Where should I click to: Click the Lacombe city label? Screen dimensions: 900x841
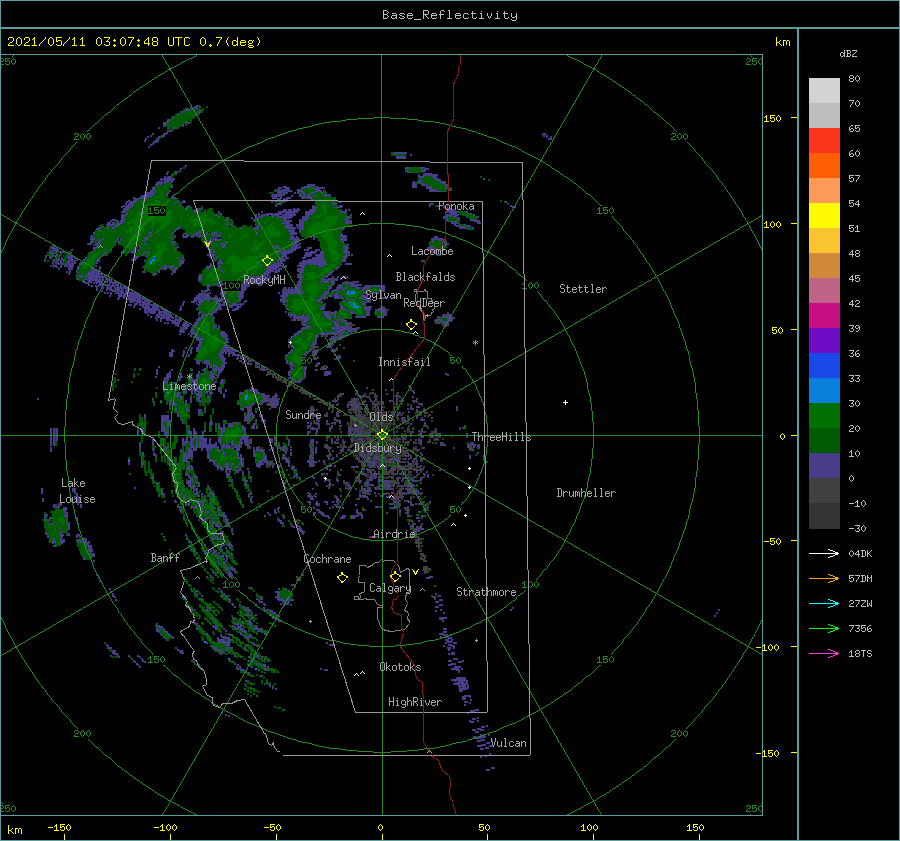click(432, 251)
